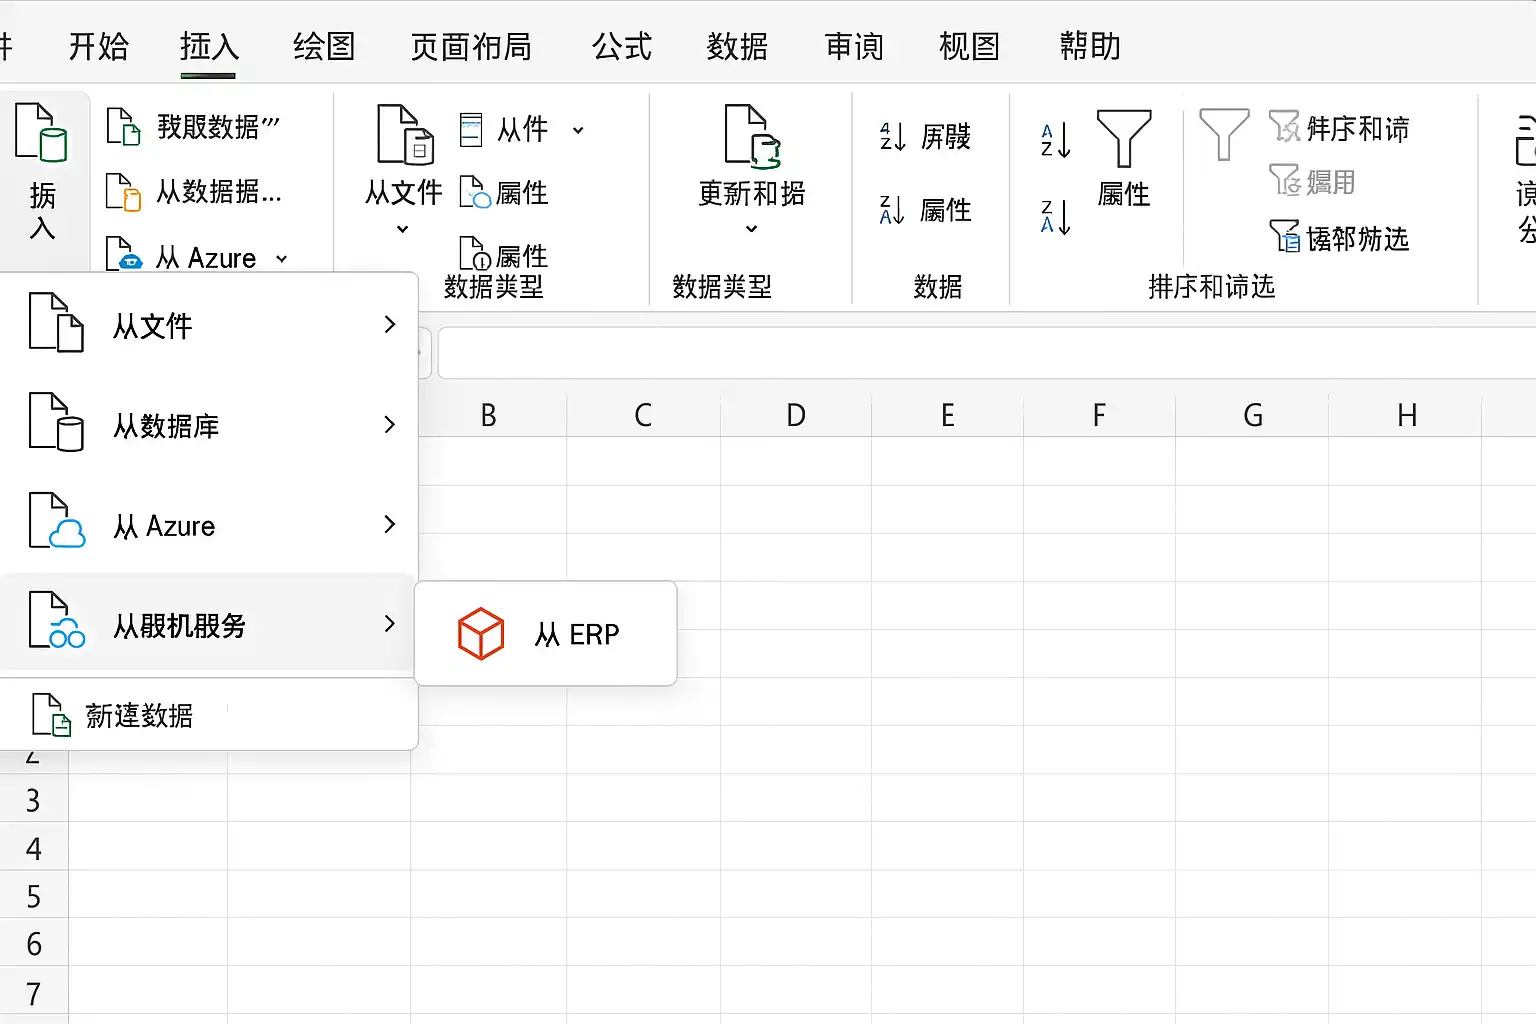Select column D header
Screen dimensions: 1536x1024
[796, 414]
